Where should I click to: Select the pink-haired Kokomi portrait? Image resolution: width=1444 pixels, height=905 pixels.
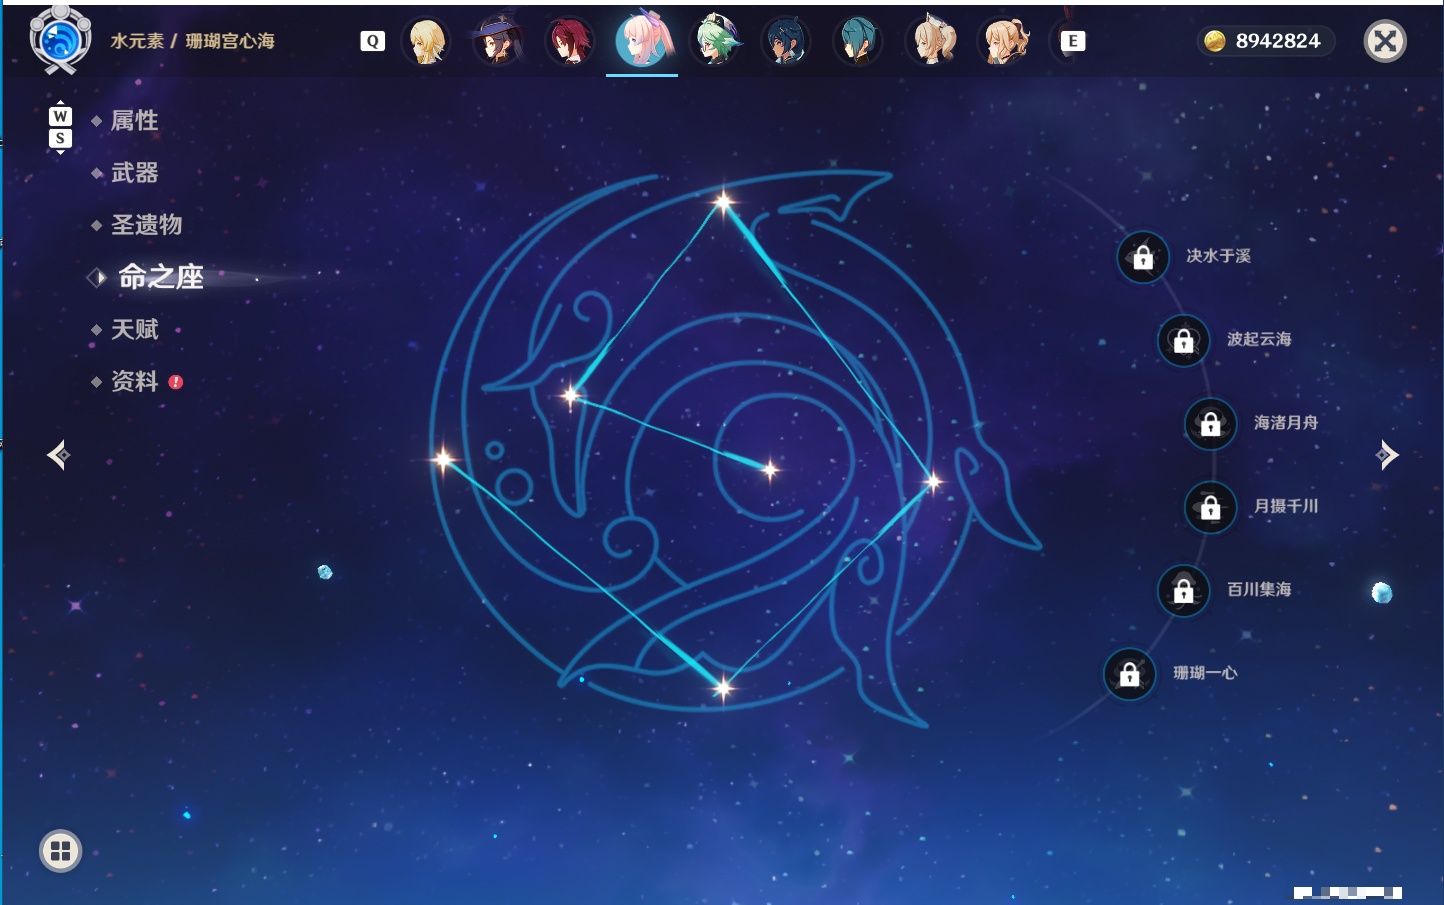click(642, 39)
